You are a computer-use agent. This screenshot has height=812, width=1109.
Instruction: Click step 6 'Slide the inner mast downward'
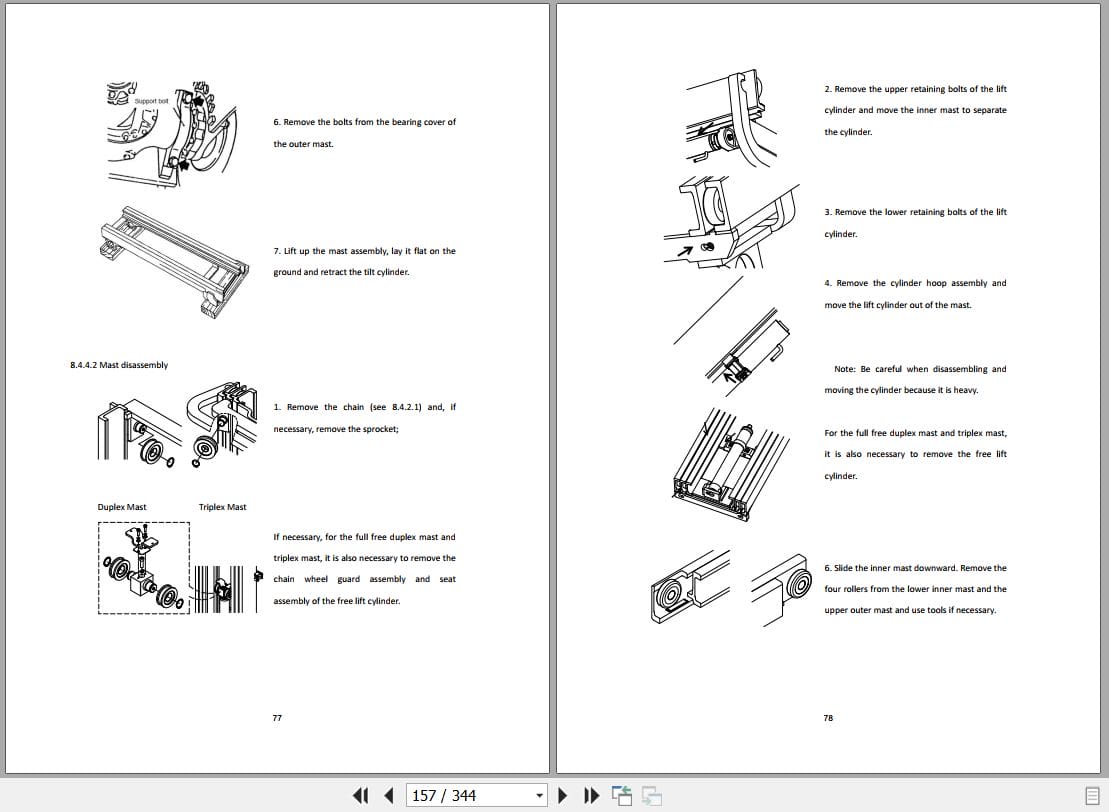pos(915,588)
